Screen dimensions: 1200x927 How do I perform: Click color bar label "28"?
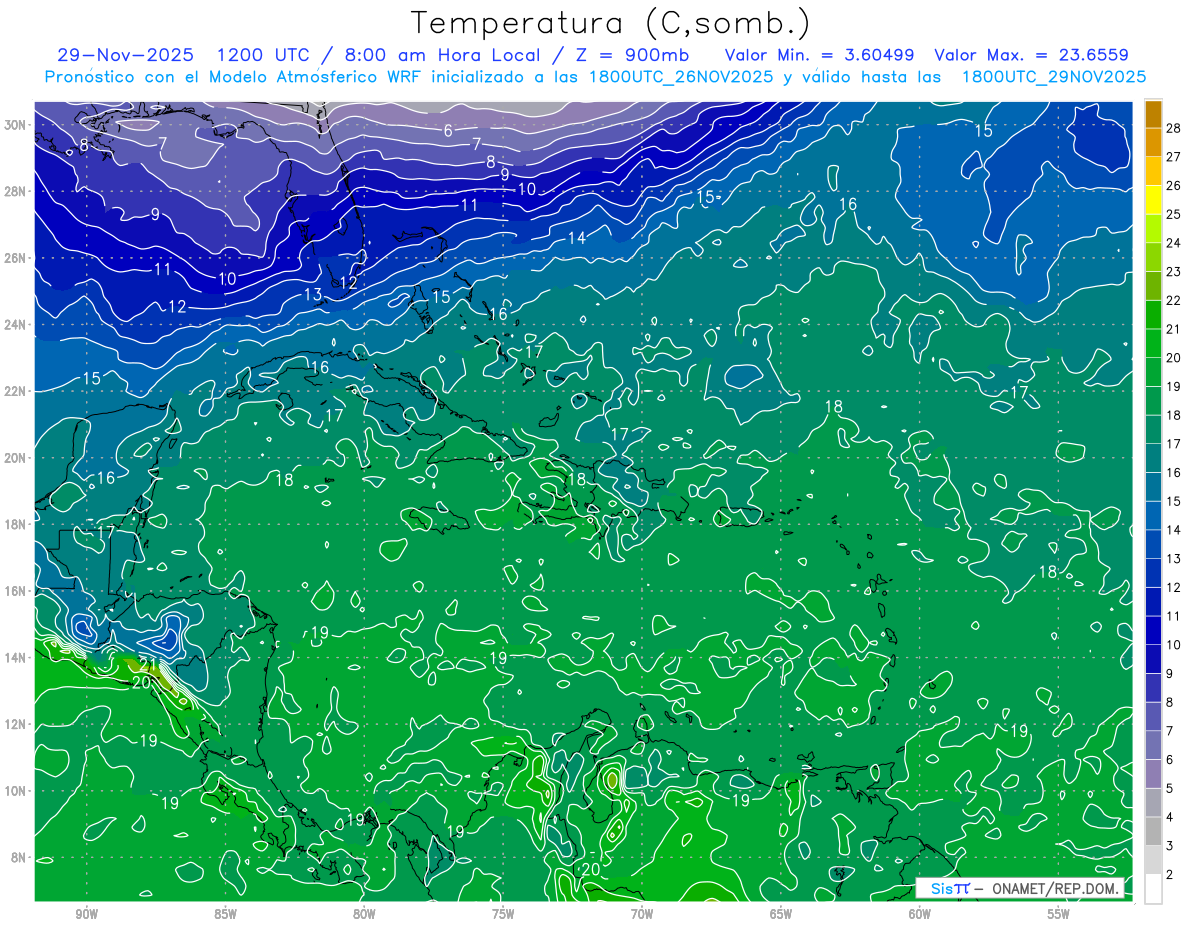1174,128
